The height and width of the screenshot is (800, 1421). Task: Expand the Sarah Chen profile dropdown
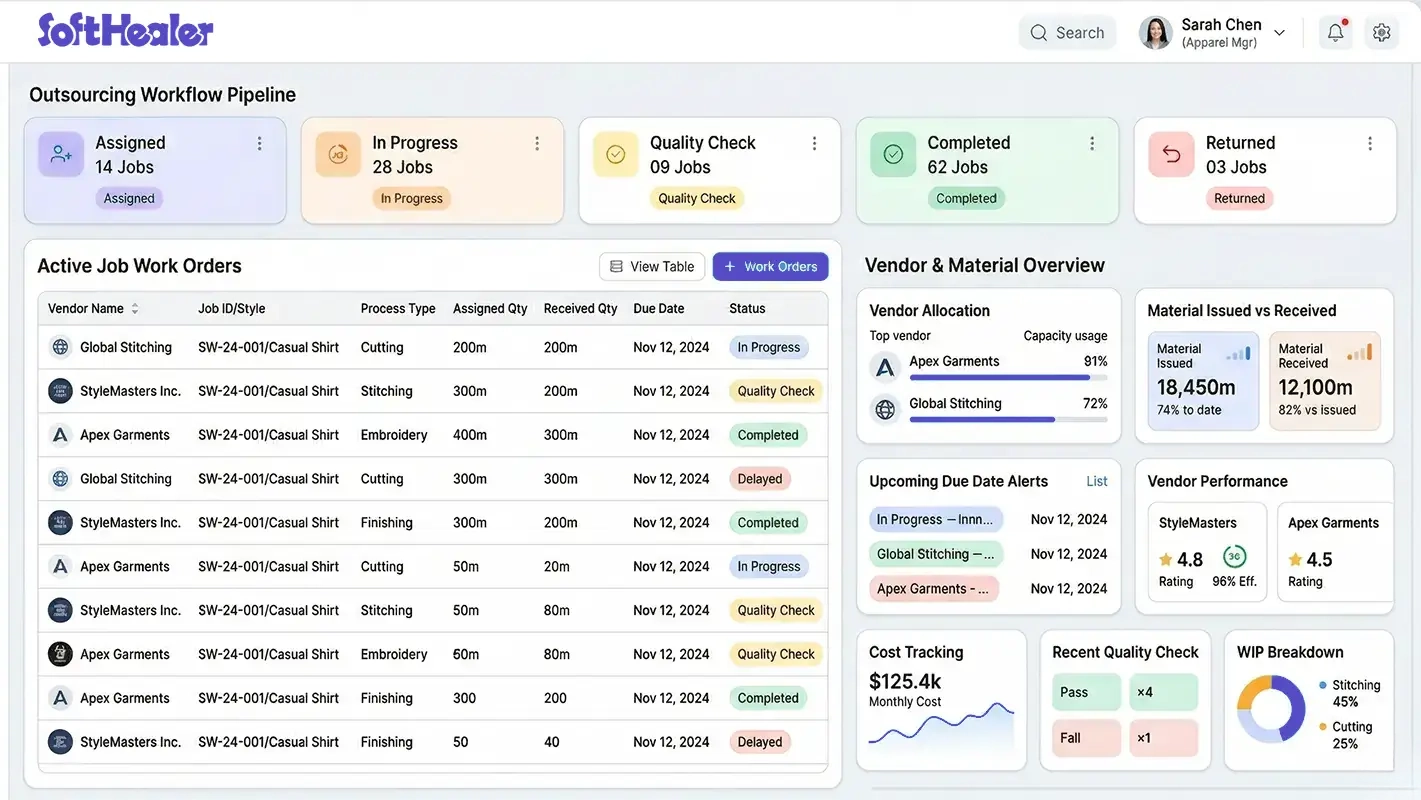pyautogui.click(x=1279, y=31)
